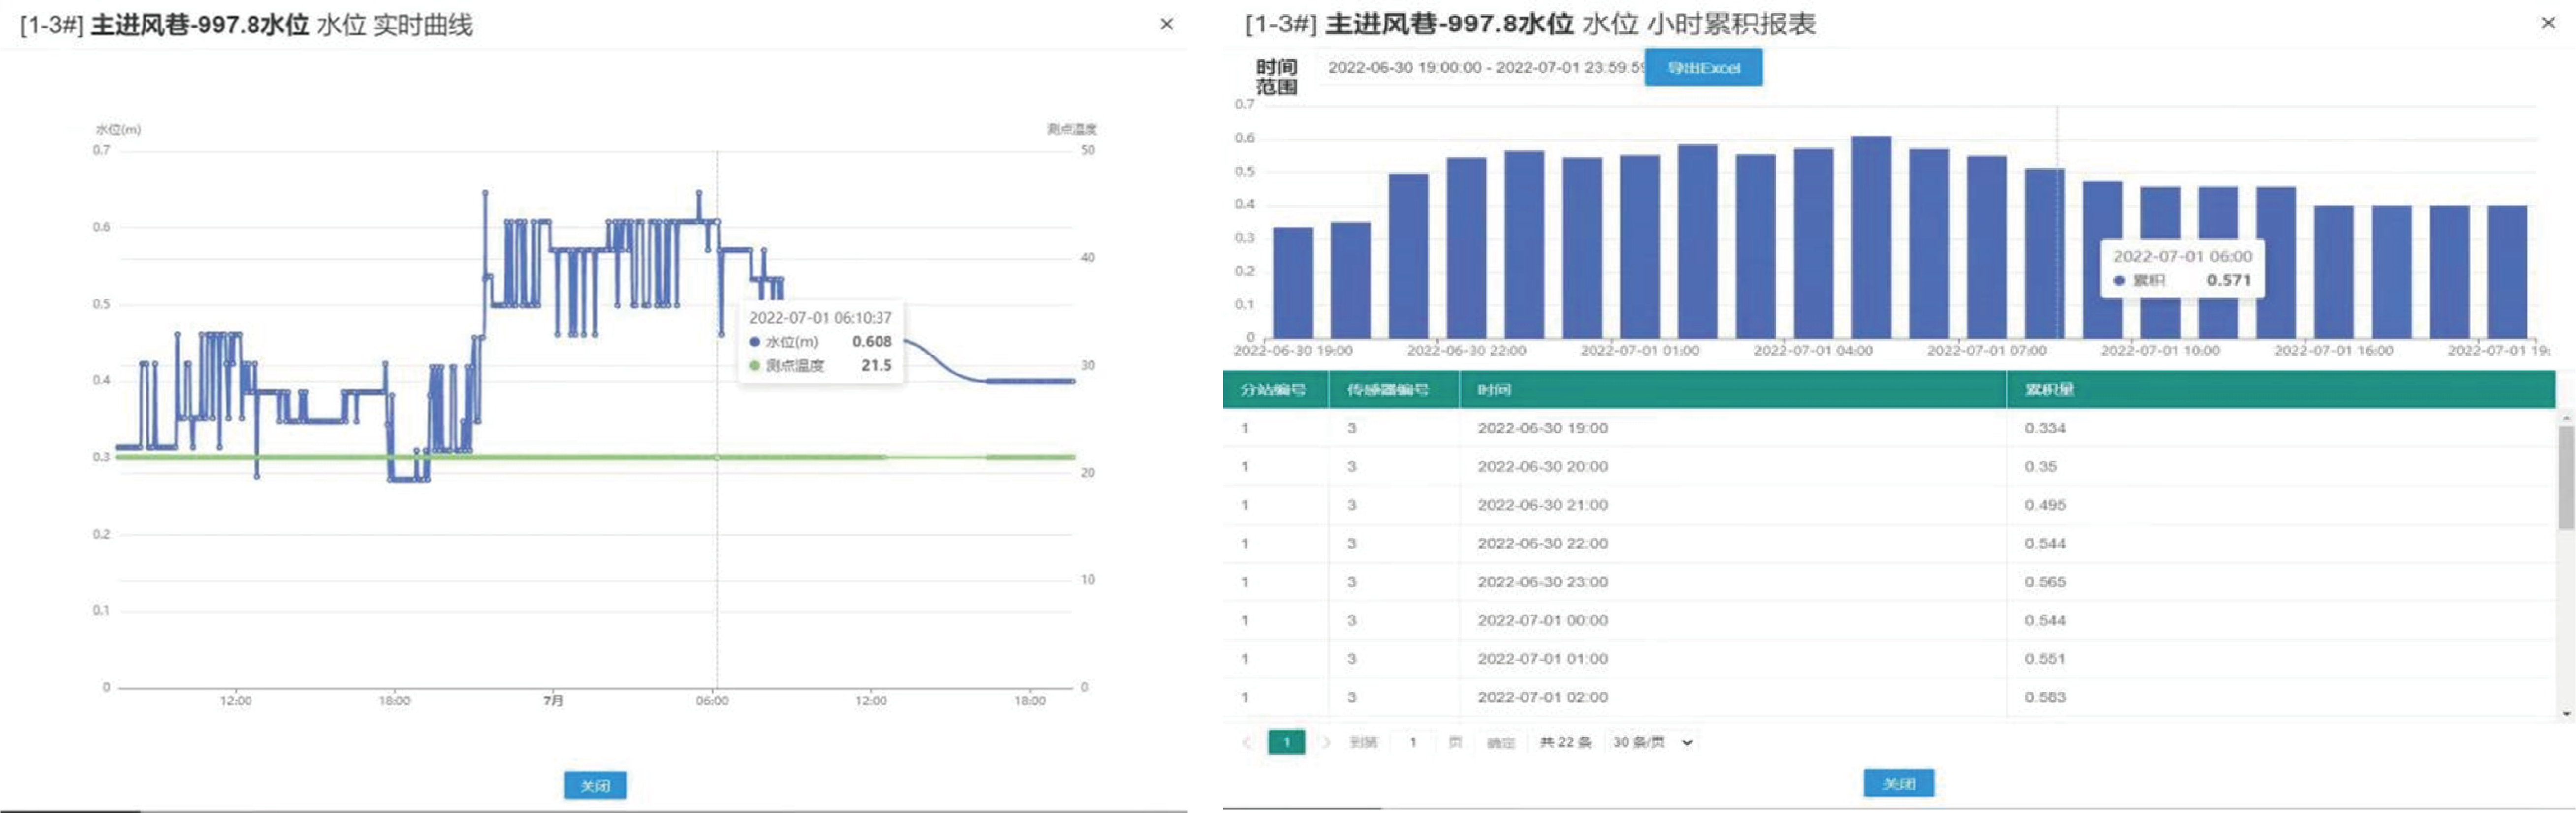The image size is (2576, 813).
Task: Click 关闭 button under the hourly report table
Action: click(x=1898, y=783)
